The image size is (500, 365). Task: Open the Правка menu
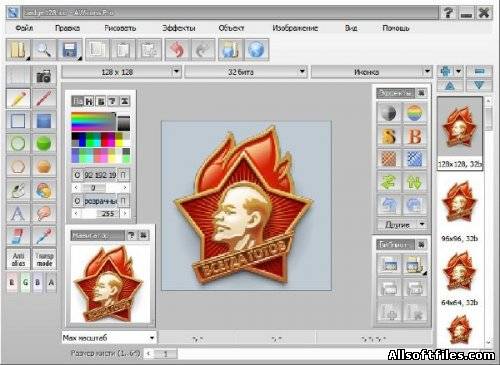point(67,28)
